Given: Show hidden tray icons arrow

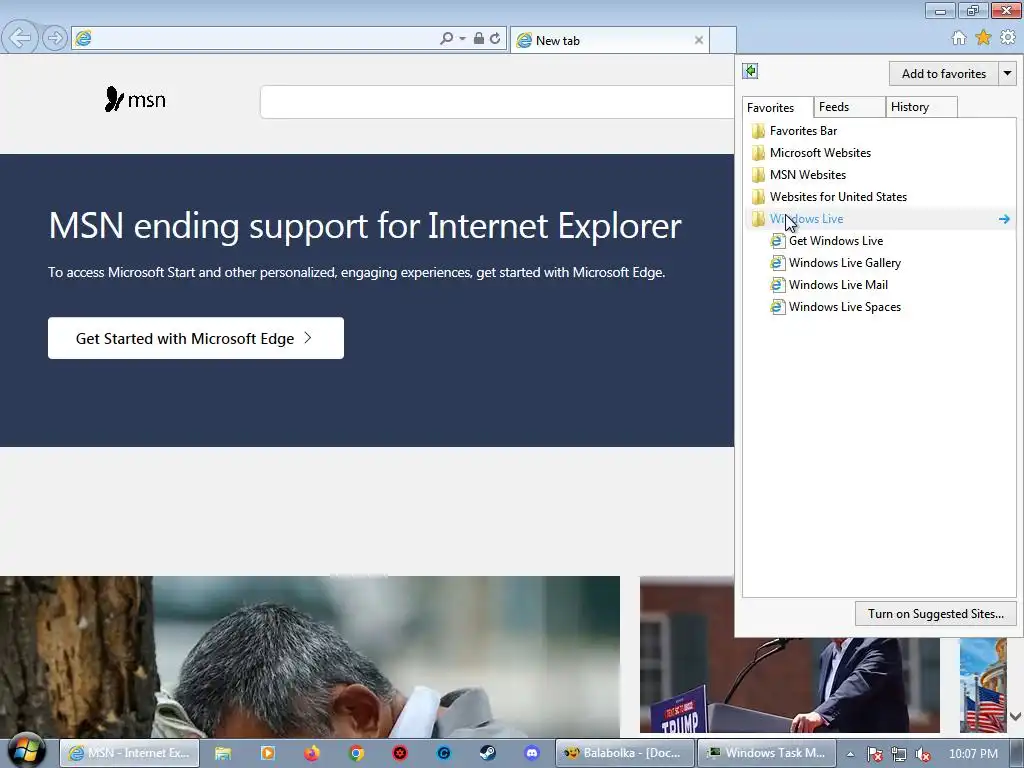Looking at the screenshot, I should click(x=850, y=754).
